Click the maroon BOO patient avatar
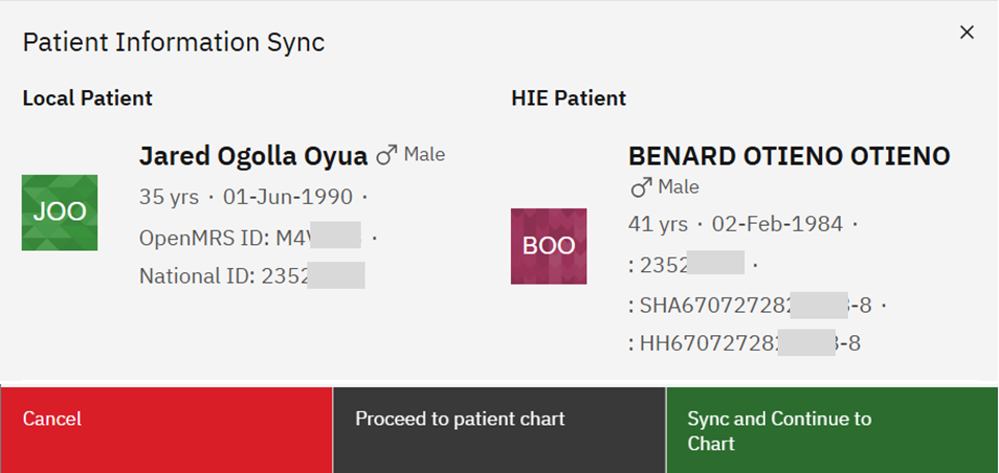This screenshot has height=473, width=999. [549, 246]
